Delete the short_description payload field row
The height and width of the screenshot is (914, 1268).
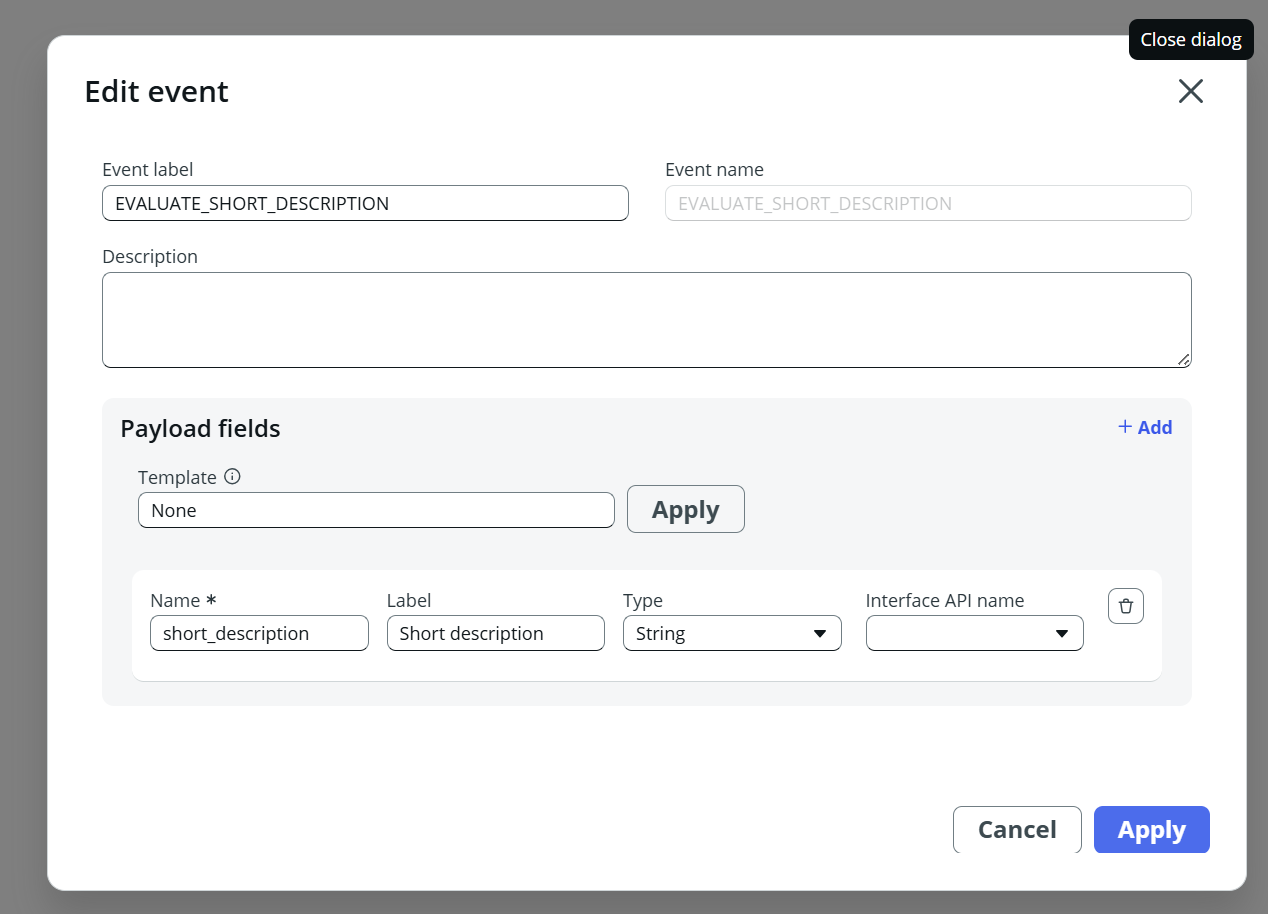coord(1125,606)
